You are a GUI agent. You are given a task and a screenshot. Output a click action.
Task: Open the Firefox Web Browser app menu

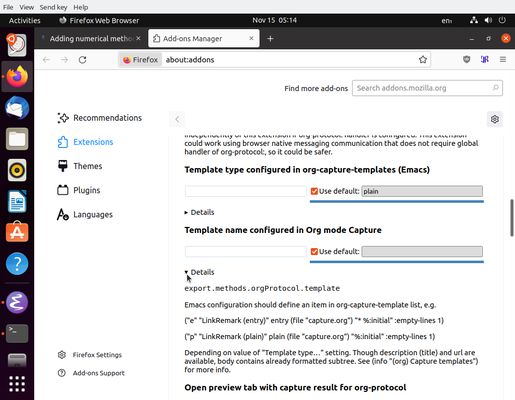click(99, 20)
